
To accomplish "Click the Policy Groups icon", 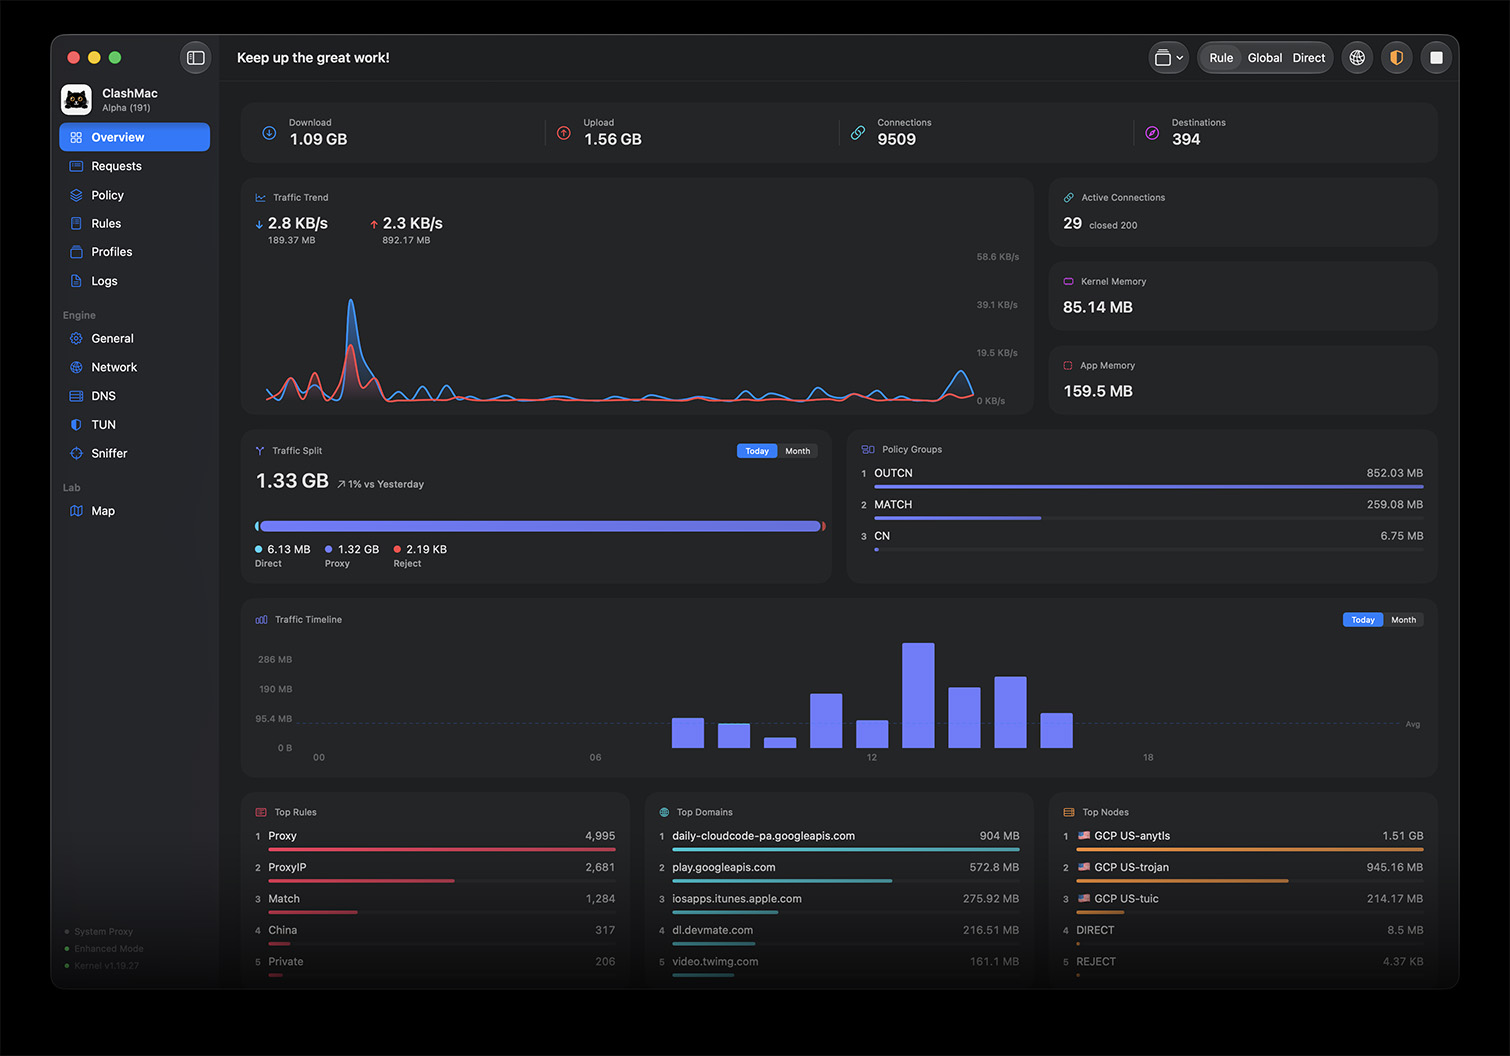I will pyautogui.click(x=868, y=450).
